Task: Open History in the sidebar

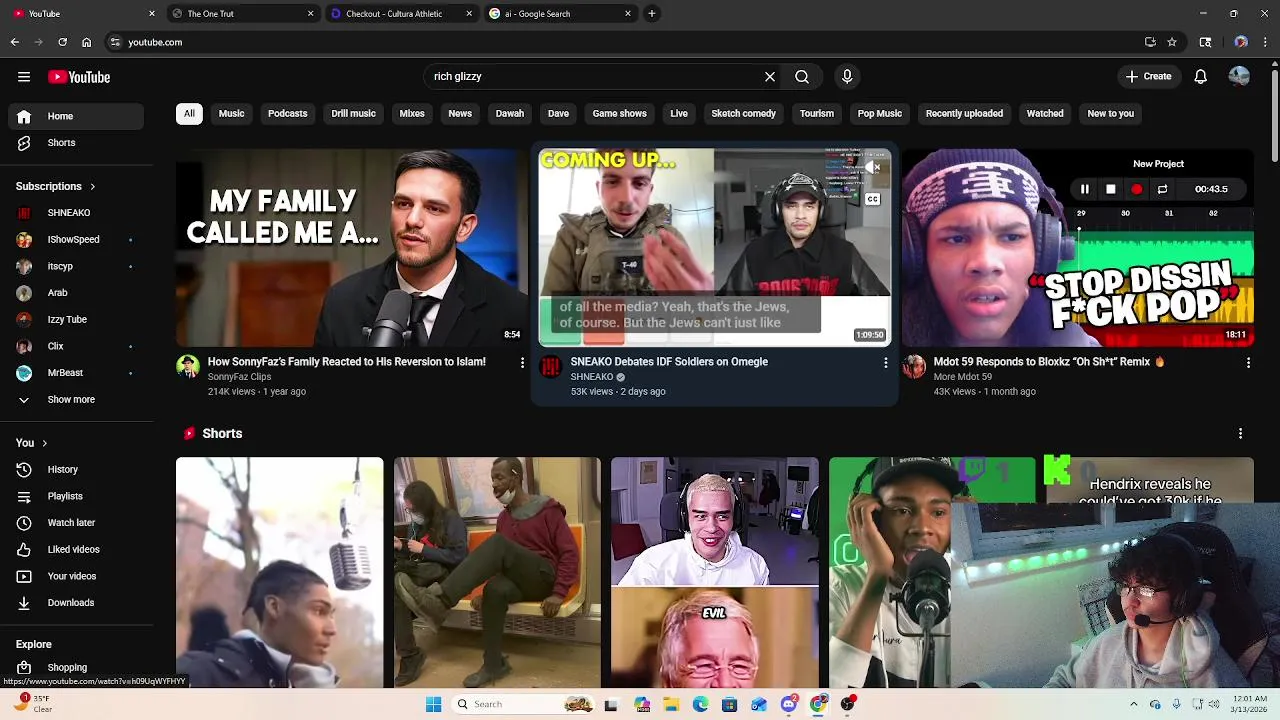Action: point(62,469)
